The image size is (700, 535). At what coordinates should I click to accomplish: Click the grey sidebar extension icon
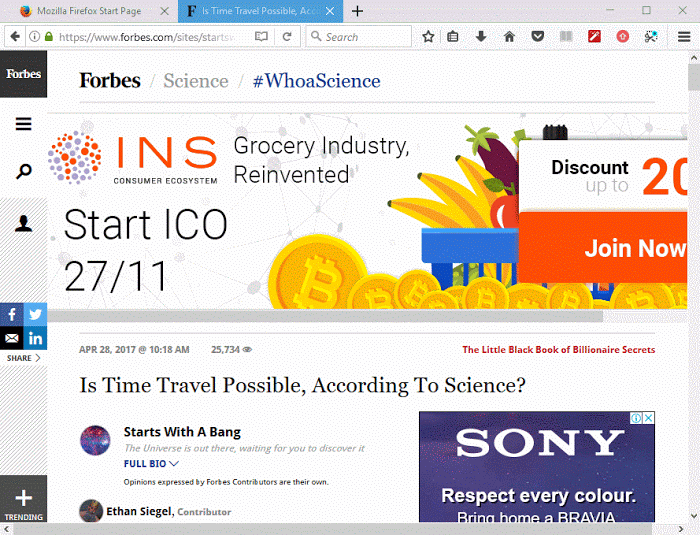566,37
